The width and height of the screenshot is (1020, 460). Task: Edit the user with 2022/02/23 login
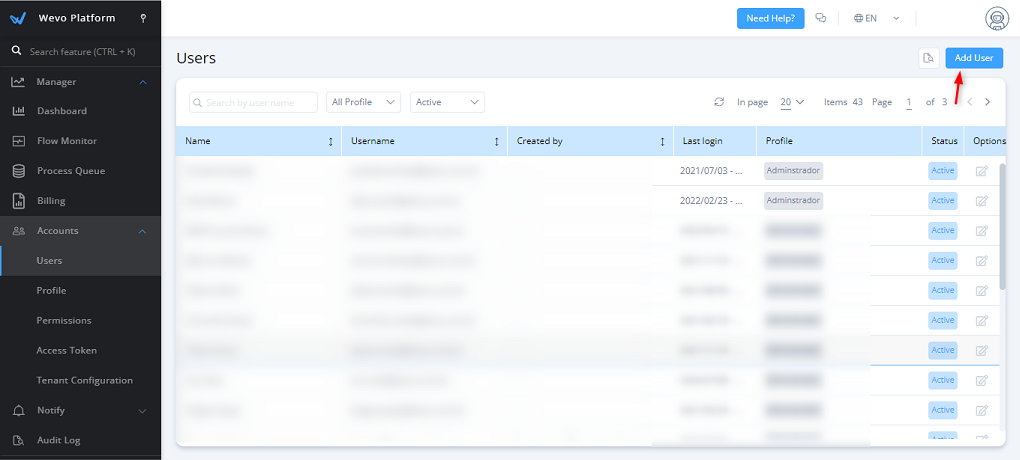pos(982,201)
